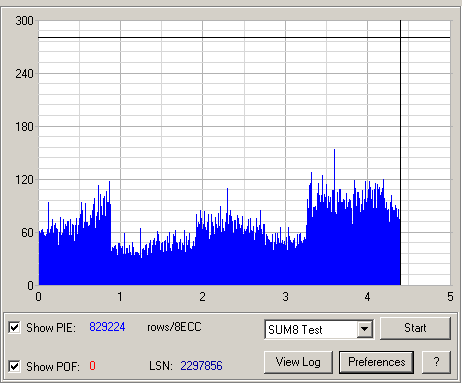
Task: Click the tallest spike in the graph
Action: pyautogui.click(x=334, y=167)
